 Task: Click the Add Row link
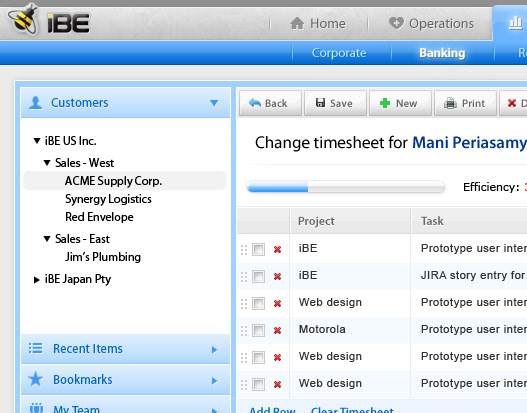[x=272, y=410]
